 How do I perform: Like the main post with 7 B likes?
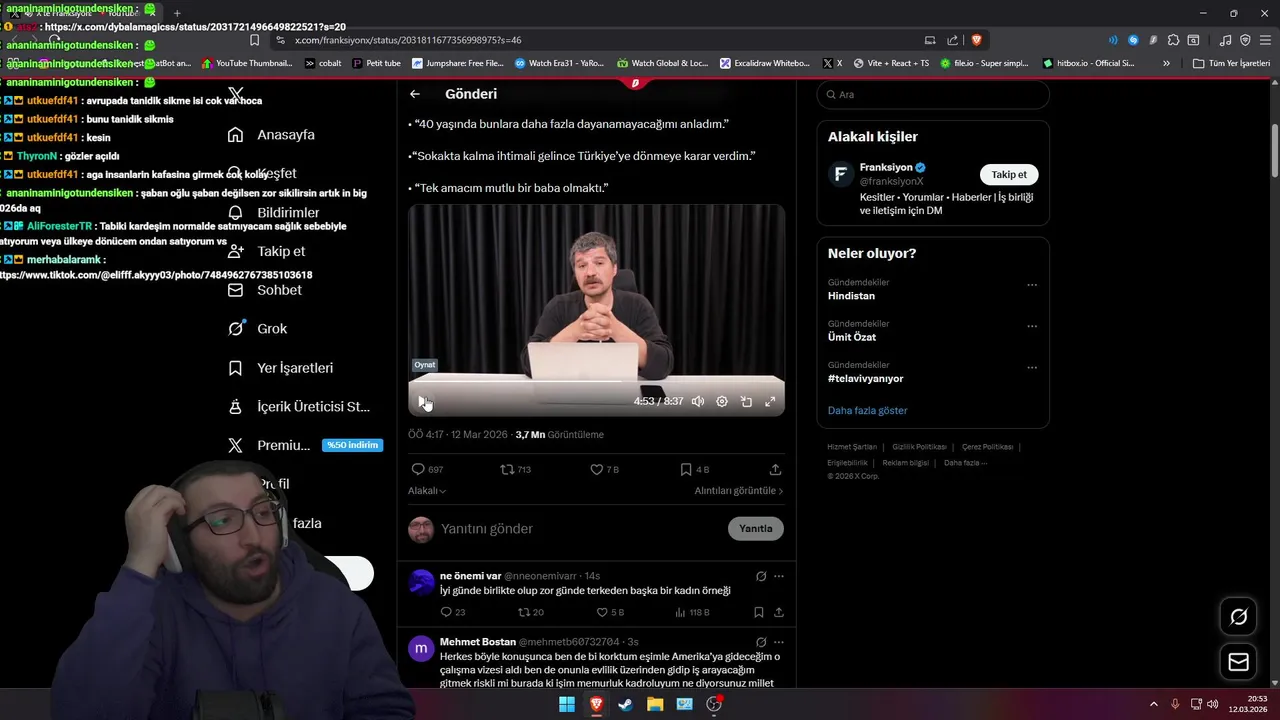[x=604, y=469]
